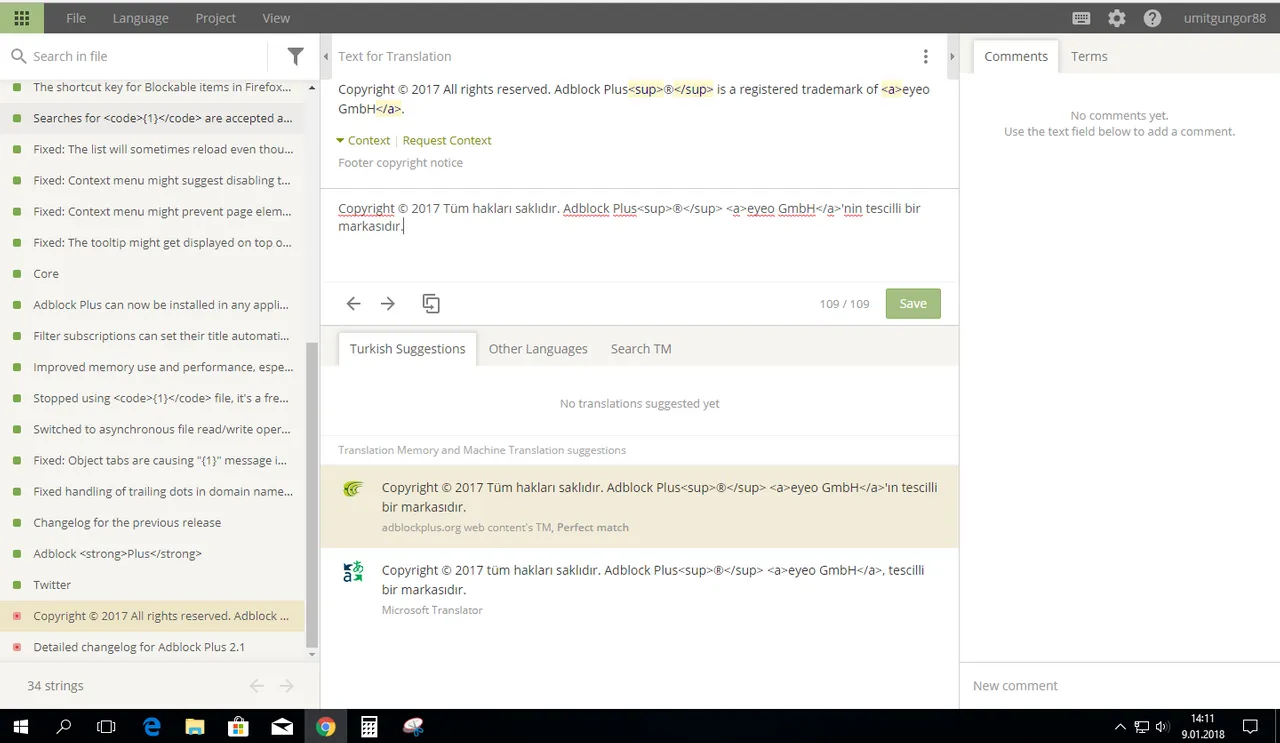Open Task View in the taskbar
Screen dimensions: 1280x743
(x=106, y=726)
